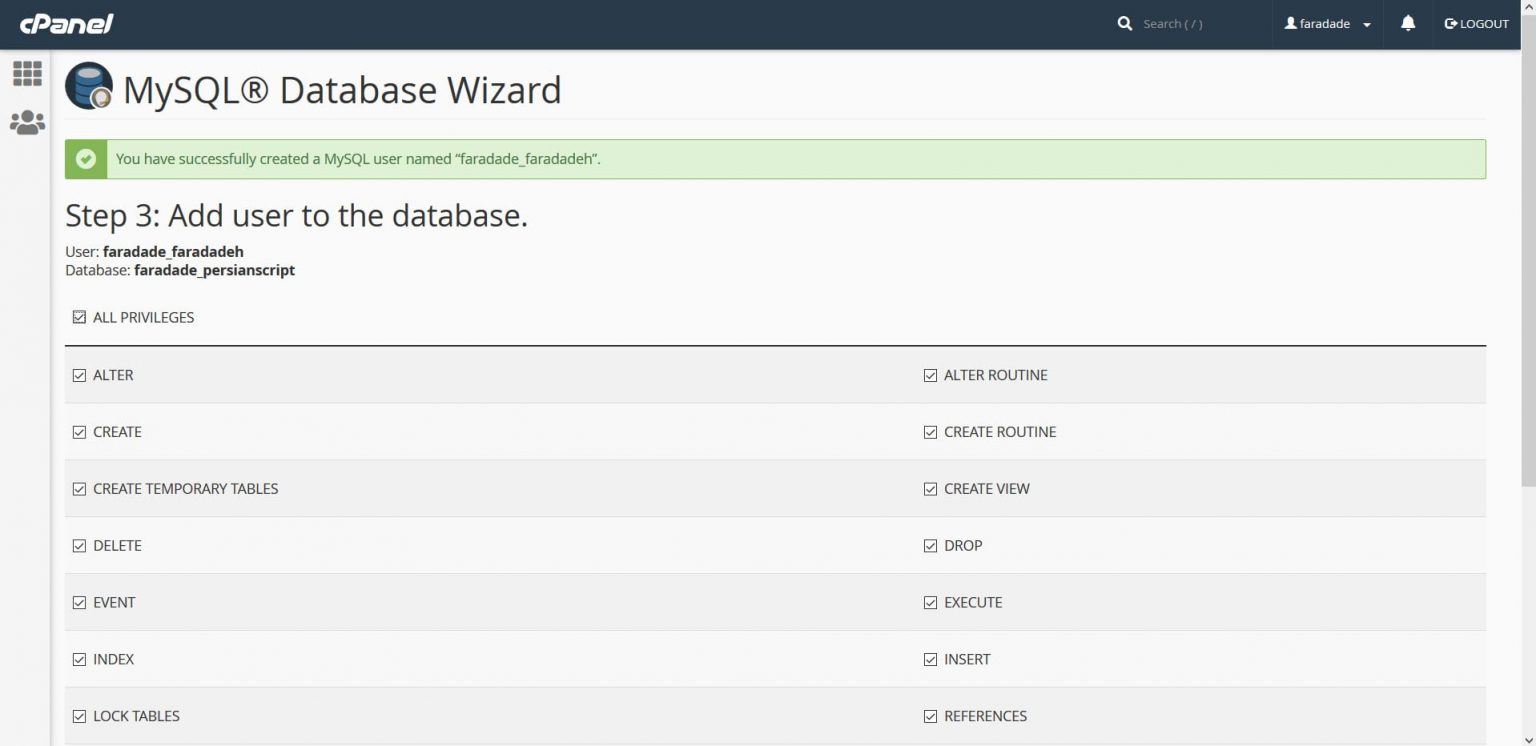
Task: Toggle the CREATE VIEW checkbox
Action: (x=930, y=490)
